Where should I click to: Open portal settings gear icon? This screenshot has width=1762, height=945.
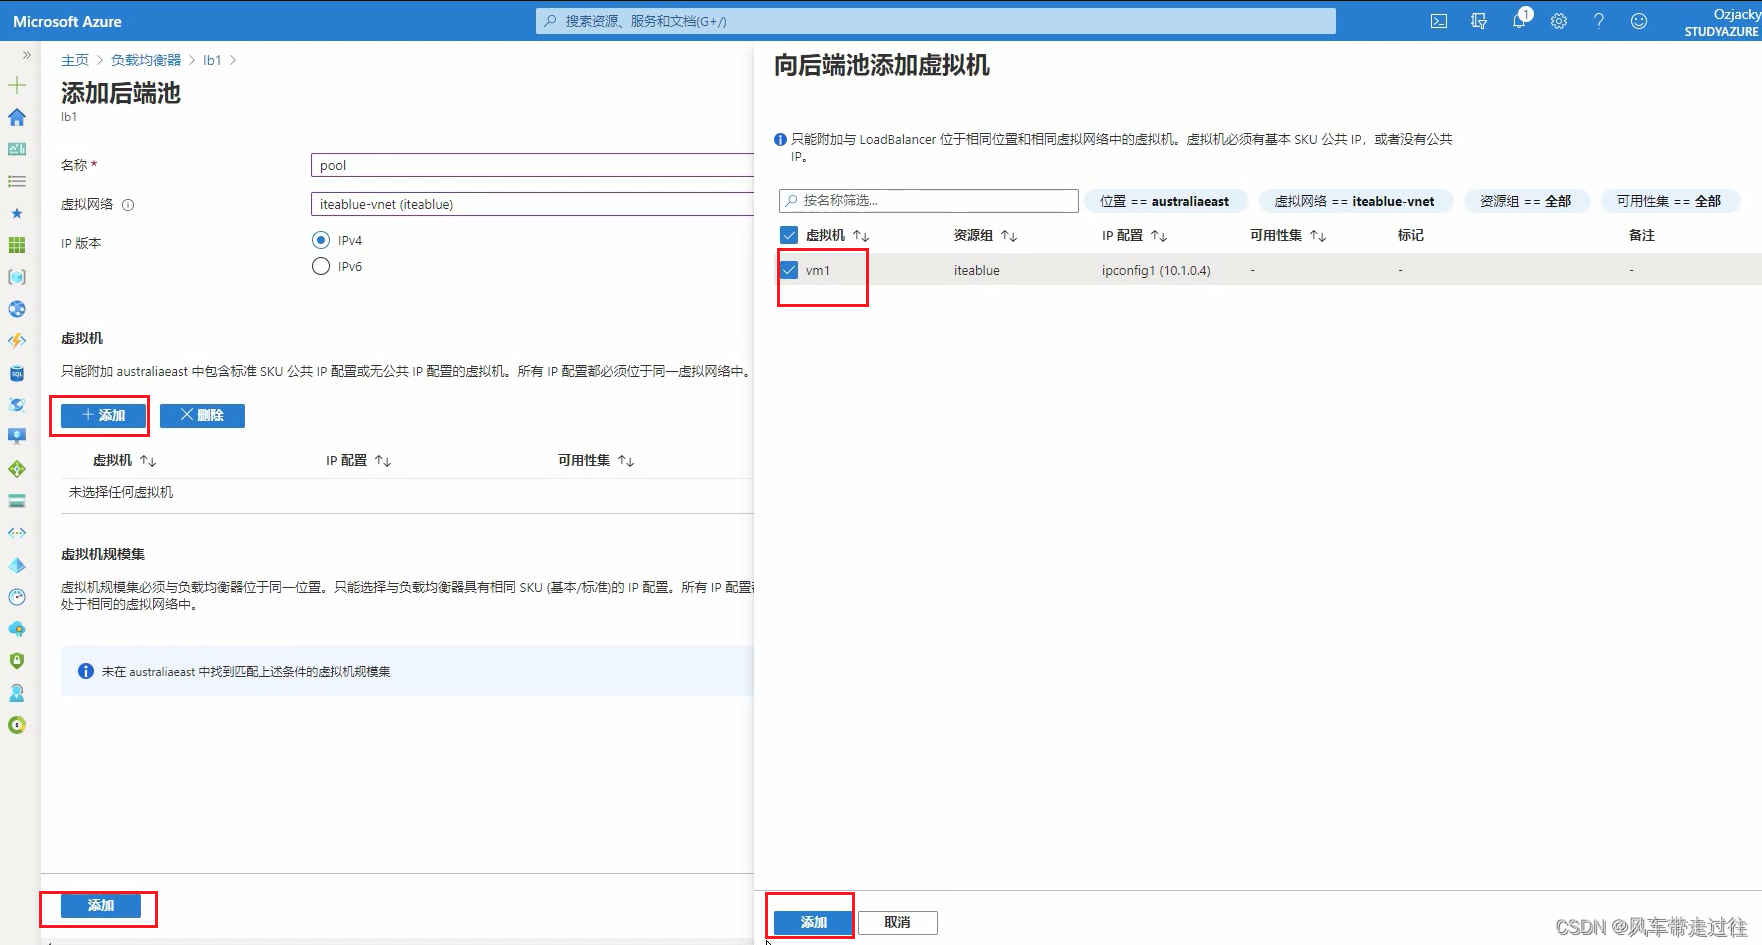pos(1559,21)
